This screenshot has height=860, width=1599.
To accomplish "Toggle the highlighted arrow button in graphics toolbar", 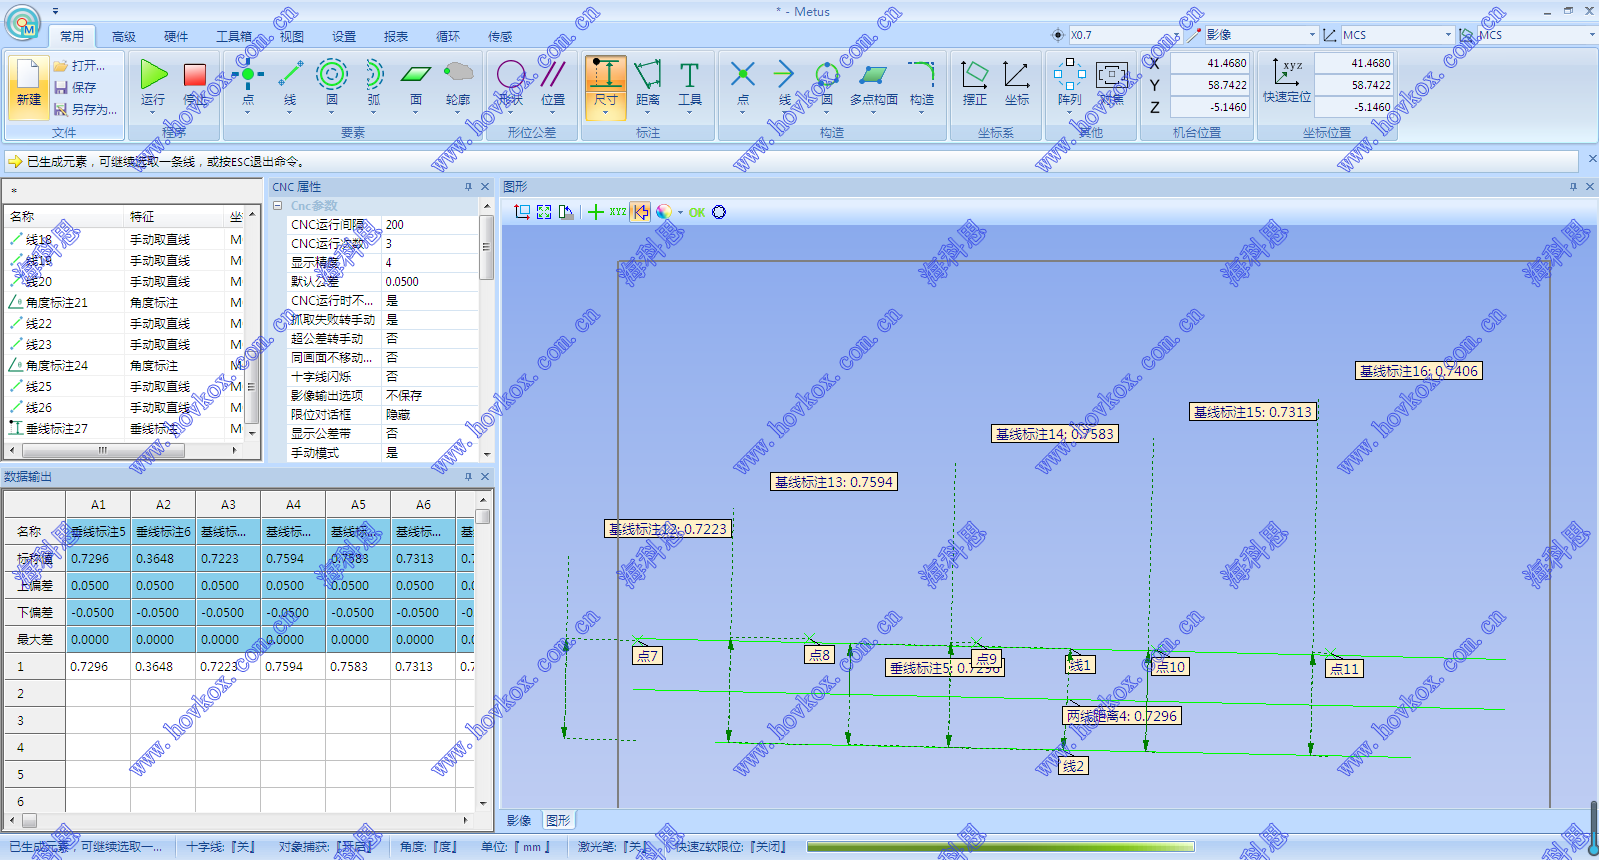I will coord(640,212).
